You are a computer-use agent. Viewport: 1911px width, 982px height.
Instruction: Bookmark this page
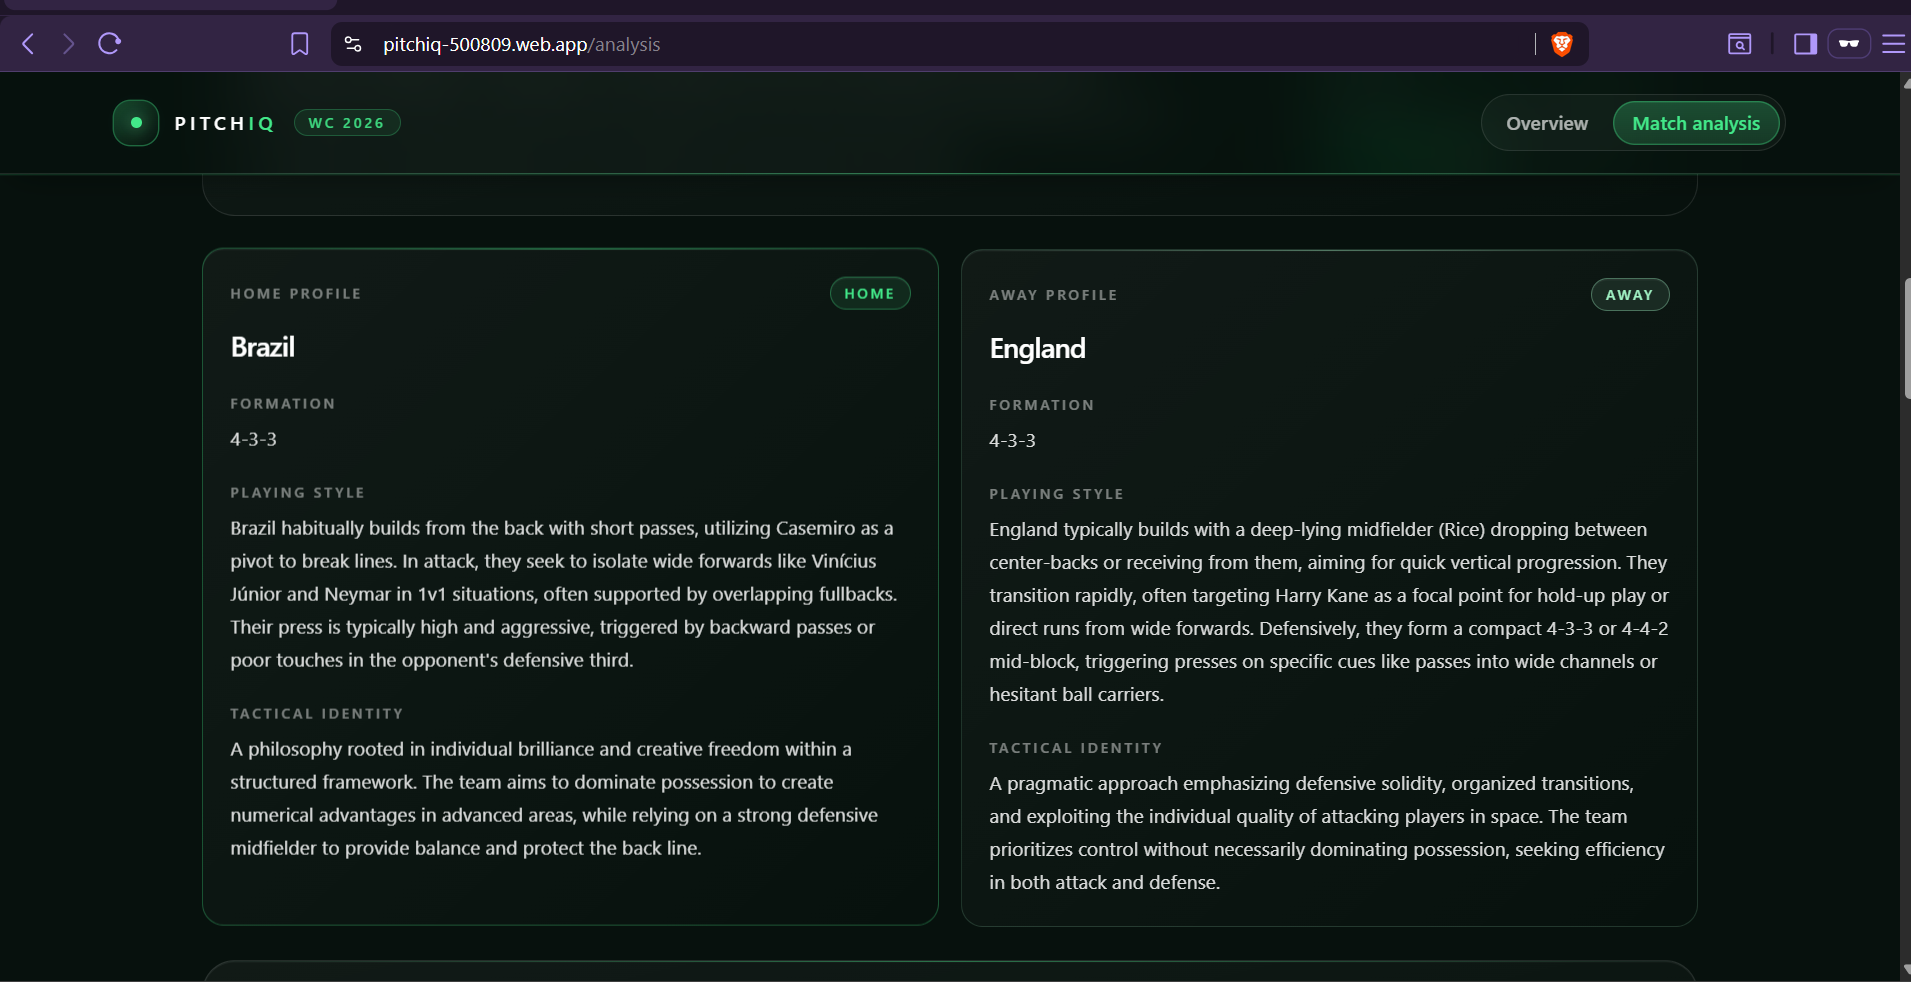pos(299,44)
